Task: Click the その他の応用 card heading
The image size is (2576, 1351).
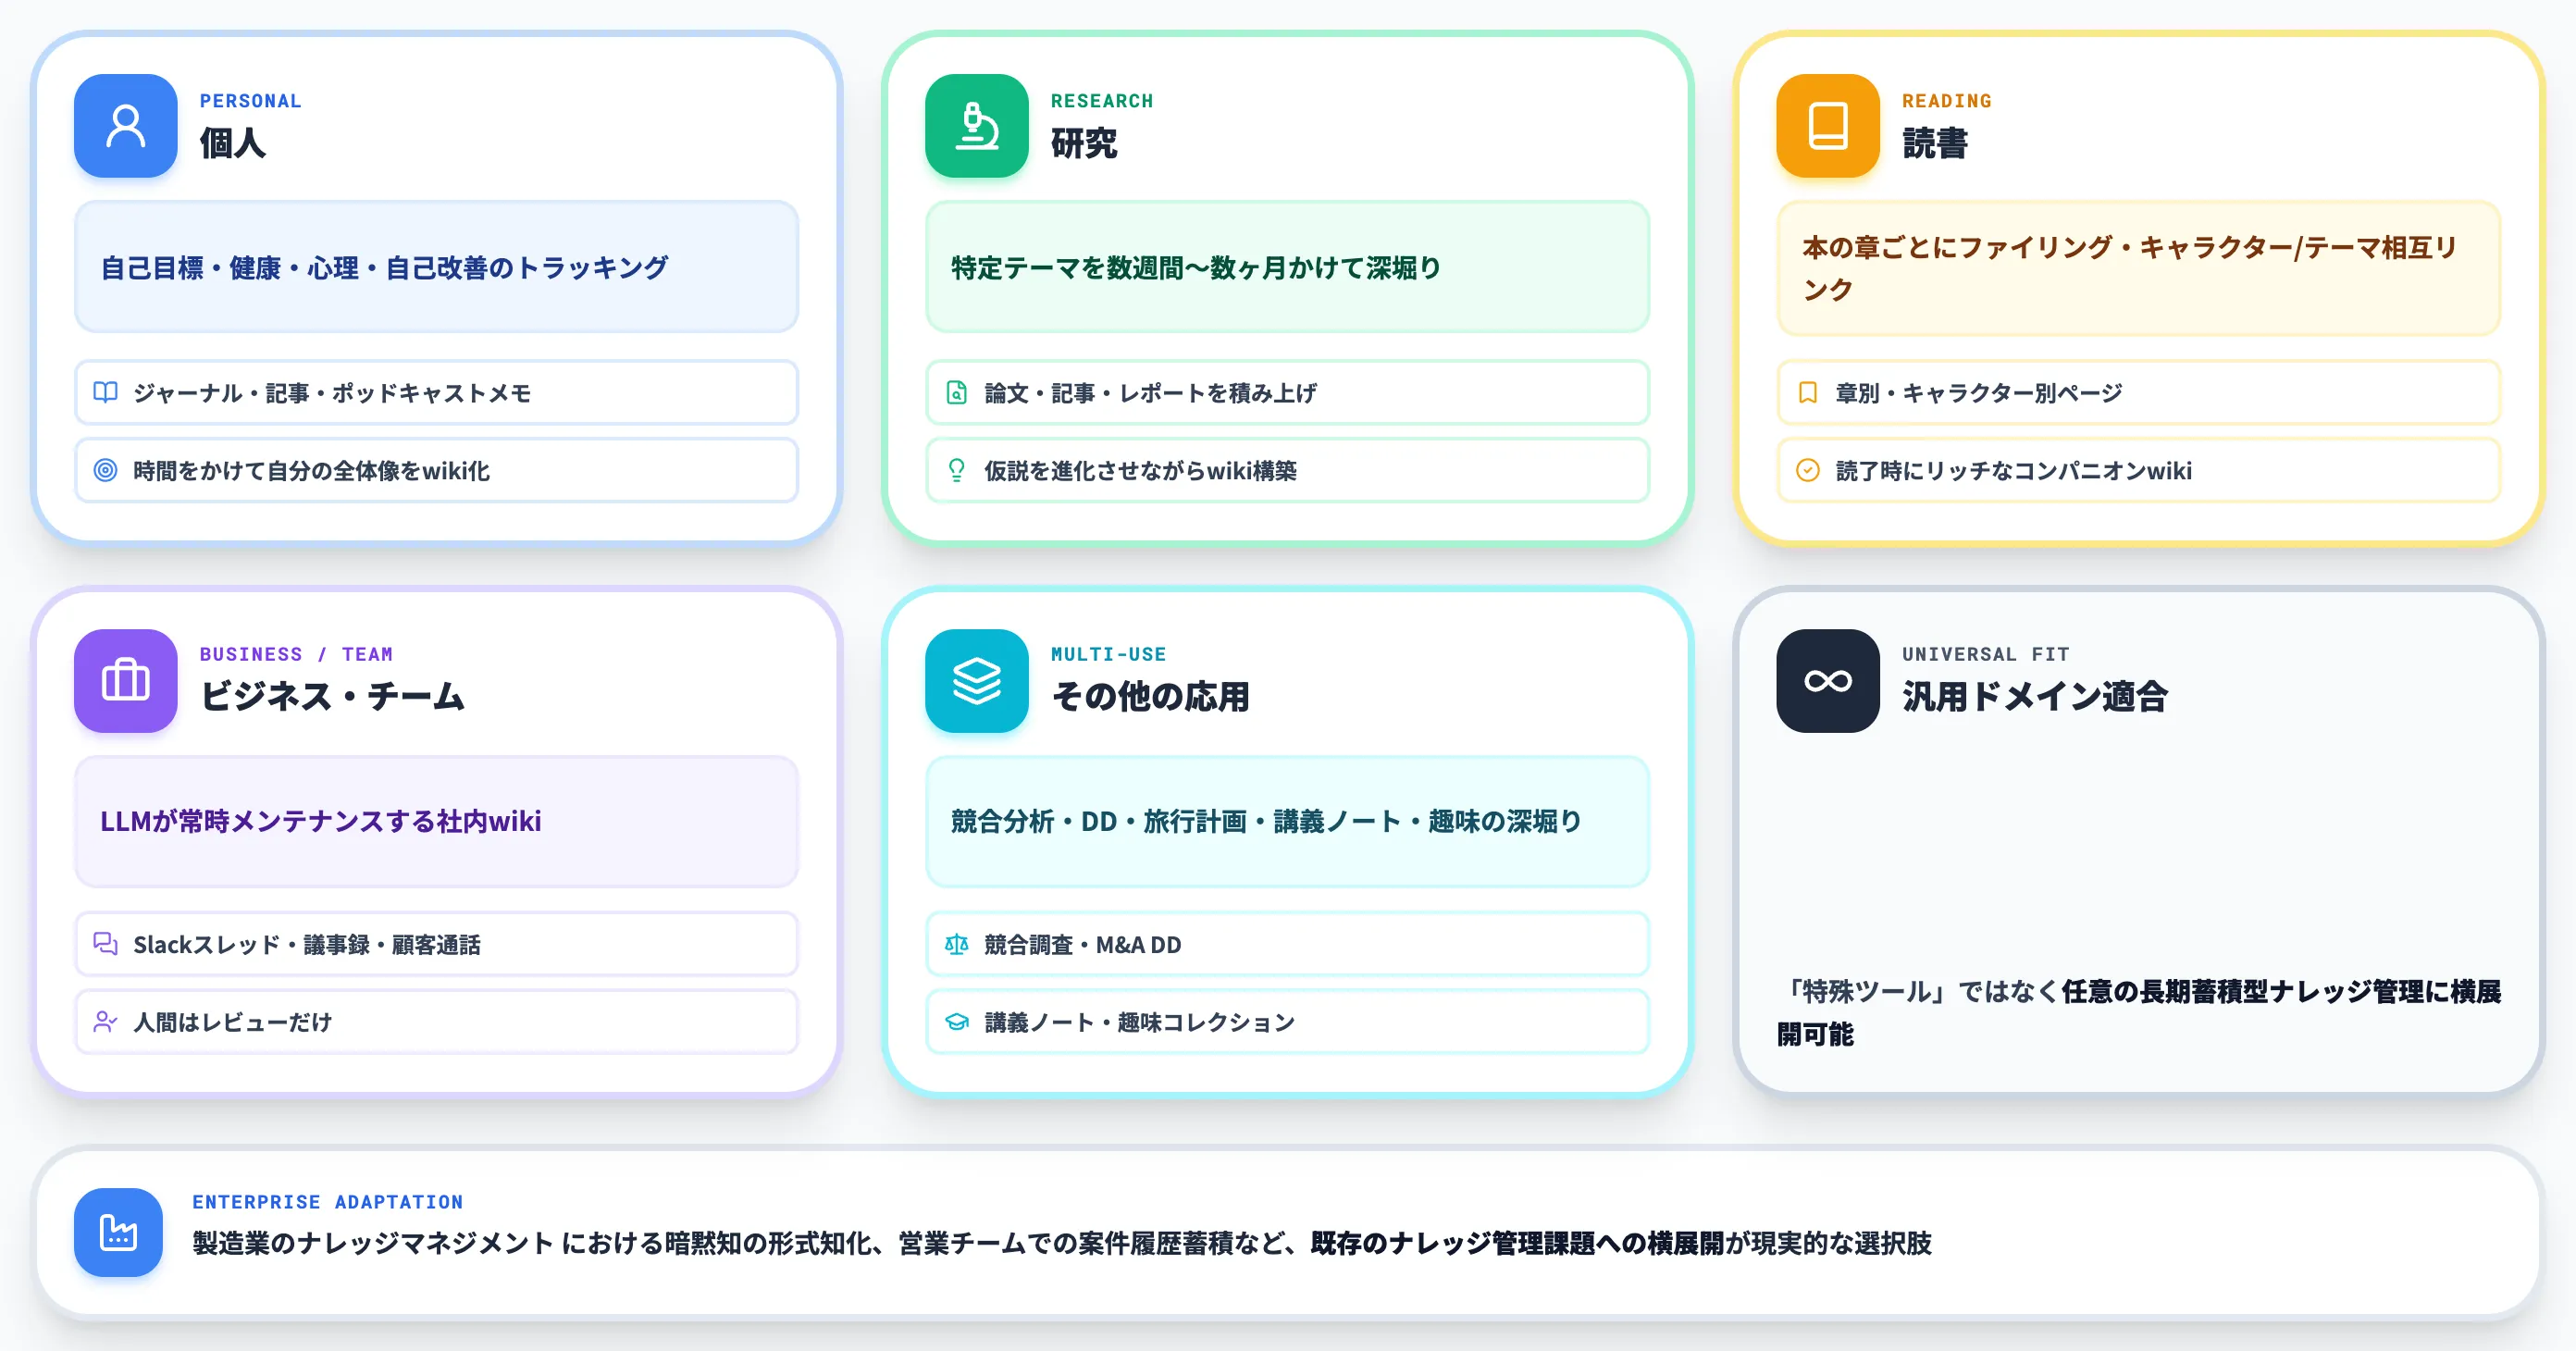Action: (x=1150, y=696)
